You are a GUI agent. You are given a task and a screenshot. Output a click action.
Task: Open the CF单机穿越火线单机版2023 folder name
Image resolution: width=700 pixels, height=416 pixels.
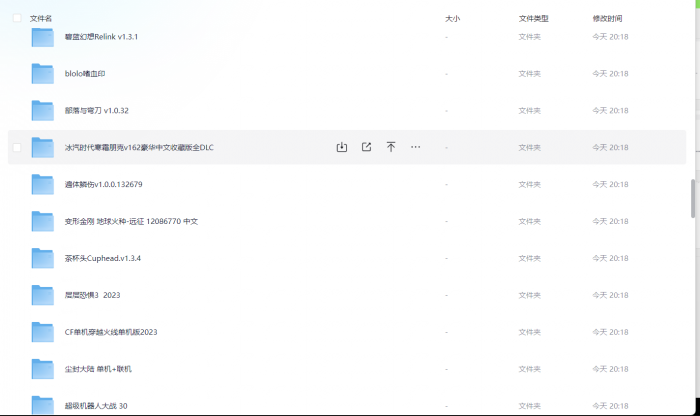coord(111,332)
